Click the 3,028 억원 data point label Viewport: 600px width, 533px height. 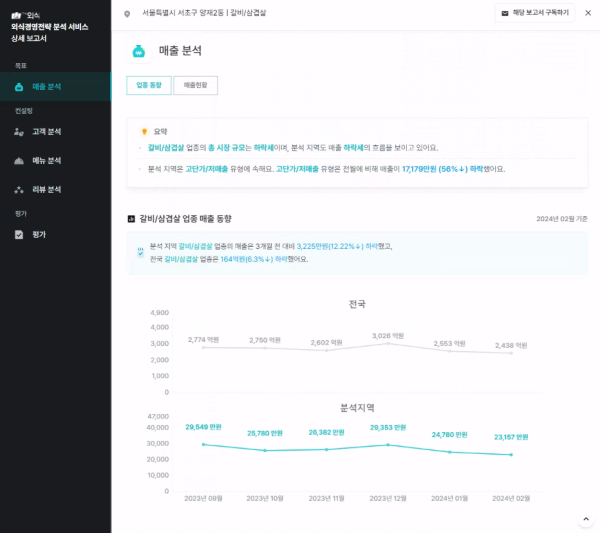388,336
